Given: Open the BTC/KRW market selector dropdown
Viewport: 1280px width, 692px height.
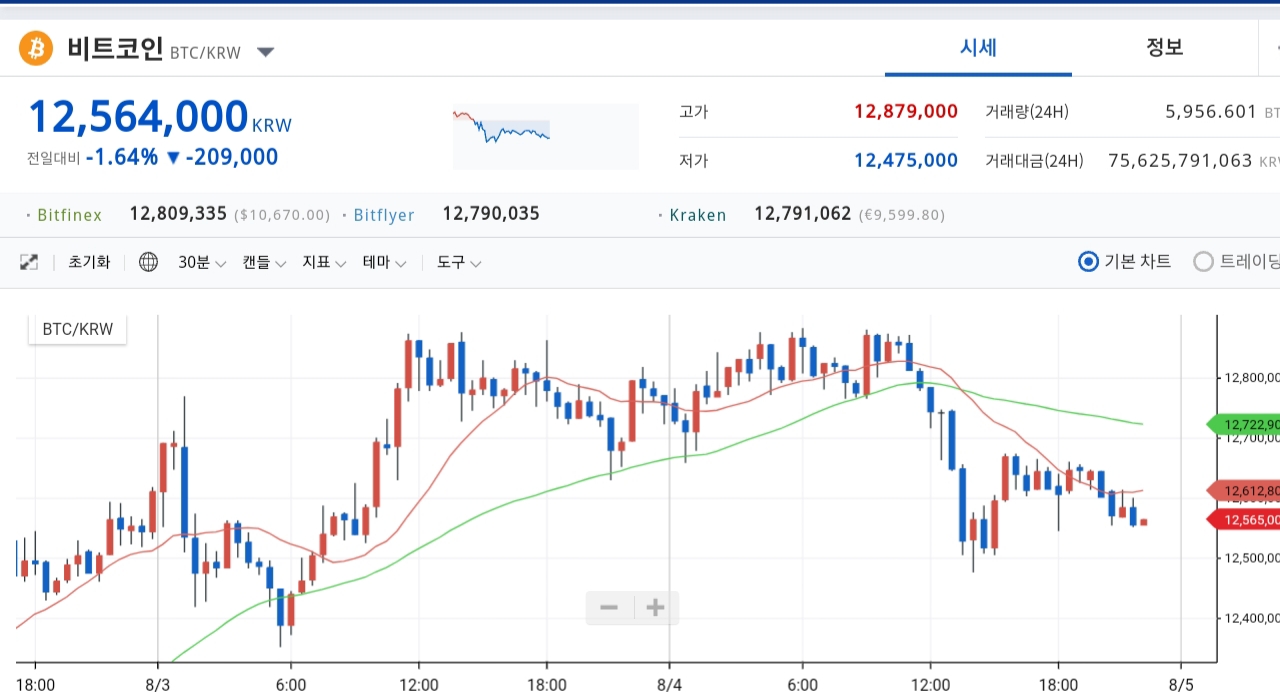Looking at the screenshot, I should click(265, 52).
